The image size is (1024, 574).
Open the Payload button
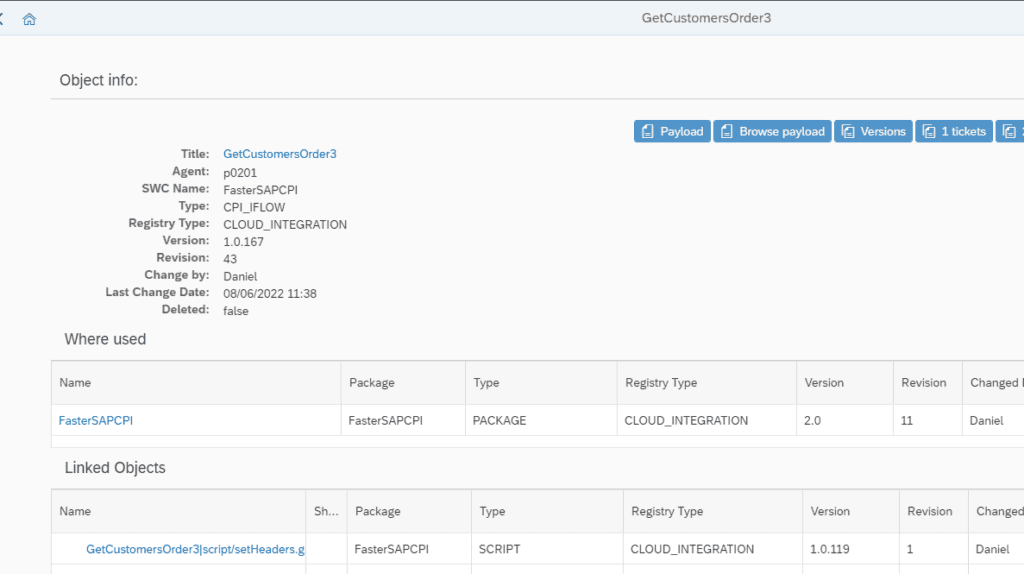[672, 131]
